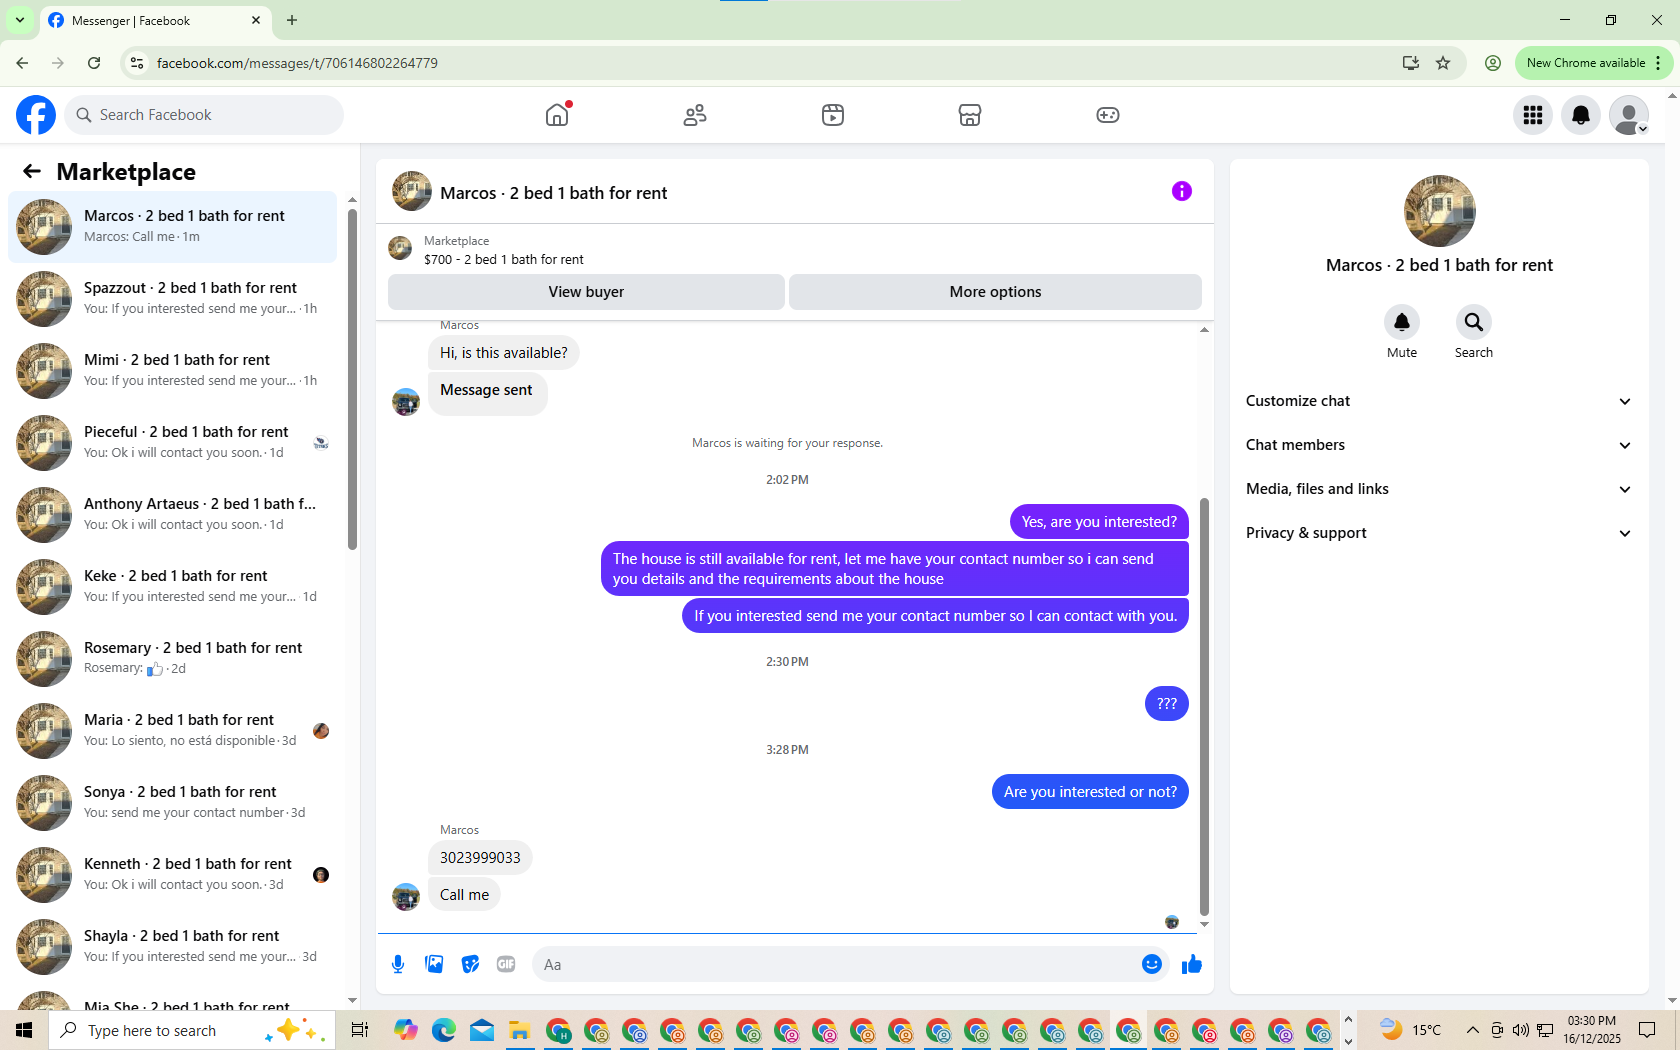Click the phone number message 3023999033

tap(480, 858)
